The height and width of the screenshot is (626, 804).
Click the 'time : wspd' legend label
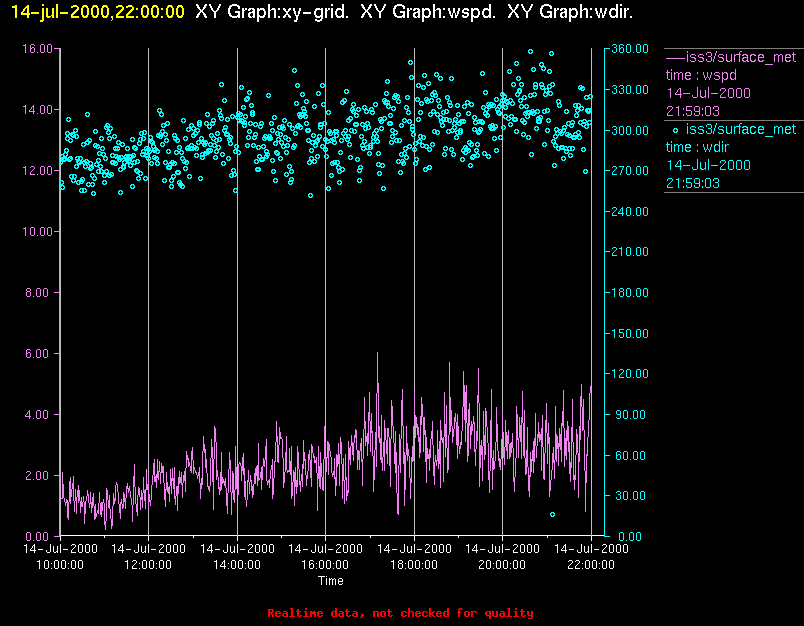coord(701,75)
